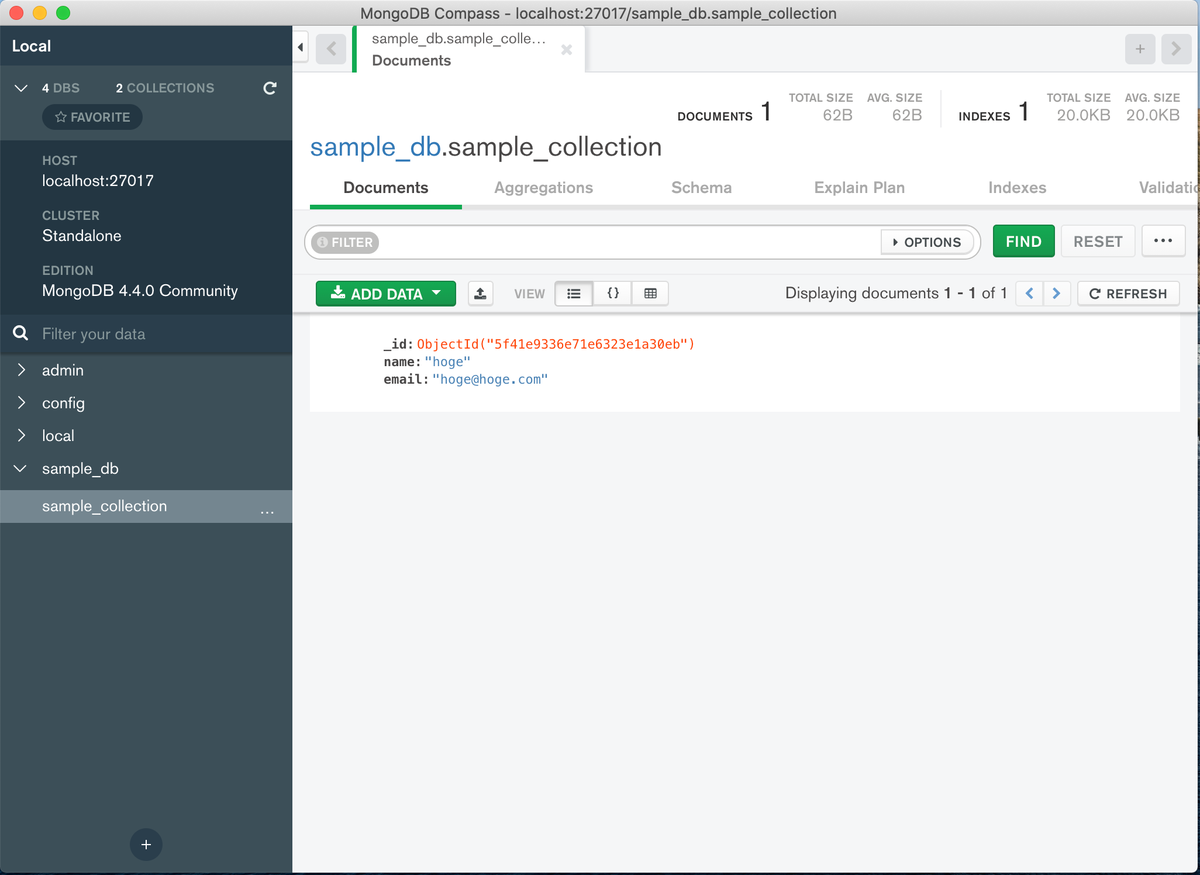The width and height of the screenshot is (1200, 875).
Task: Select the config database name
Action: pyautogui.click(x=63, y=403)
